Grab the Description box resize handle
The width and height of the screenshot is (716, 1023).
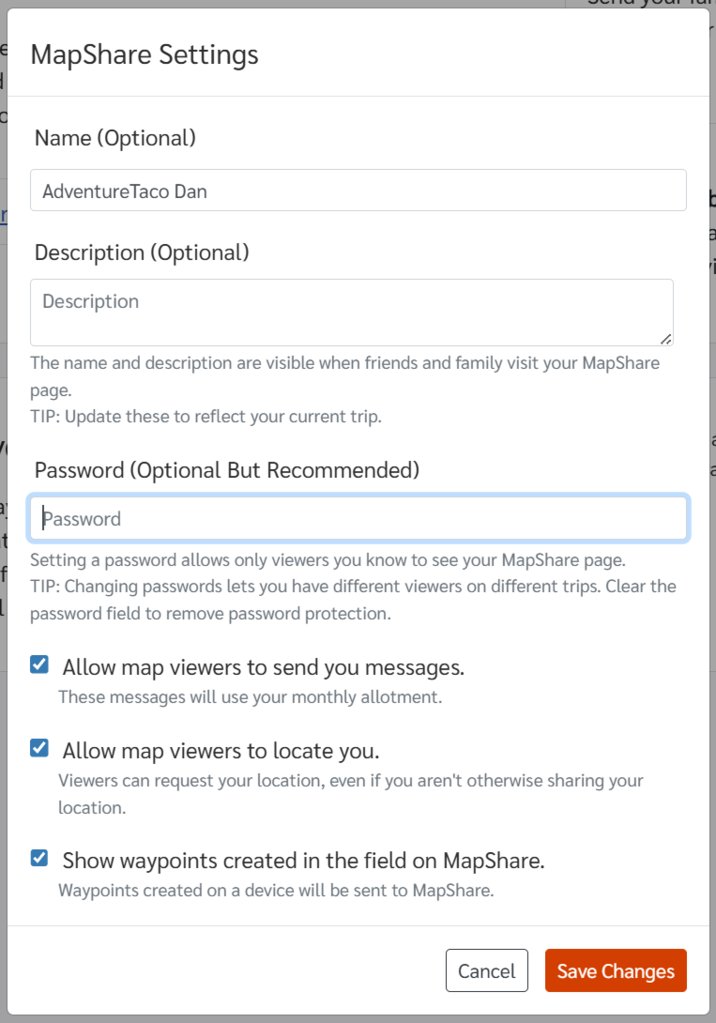coord(666,339)
